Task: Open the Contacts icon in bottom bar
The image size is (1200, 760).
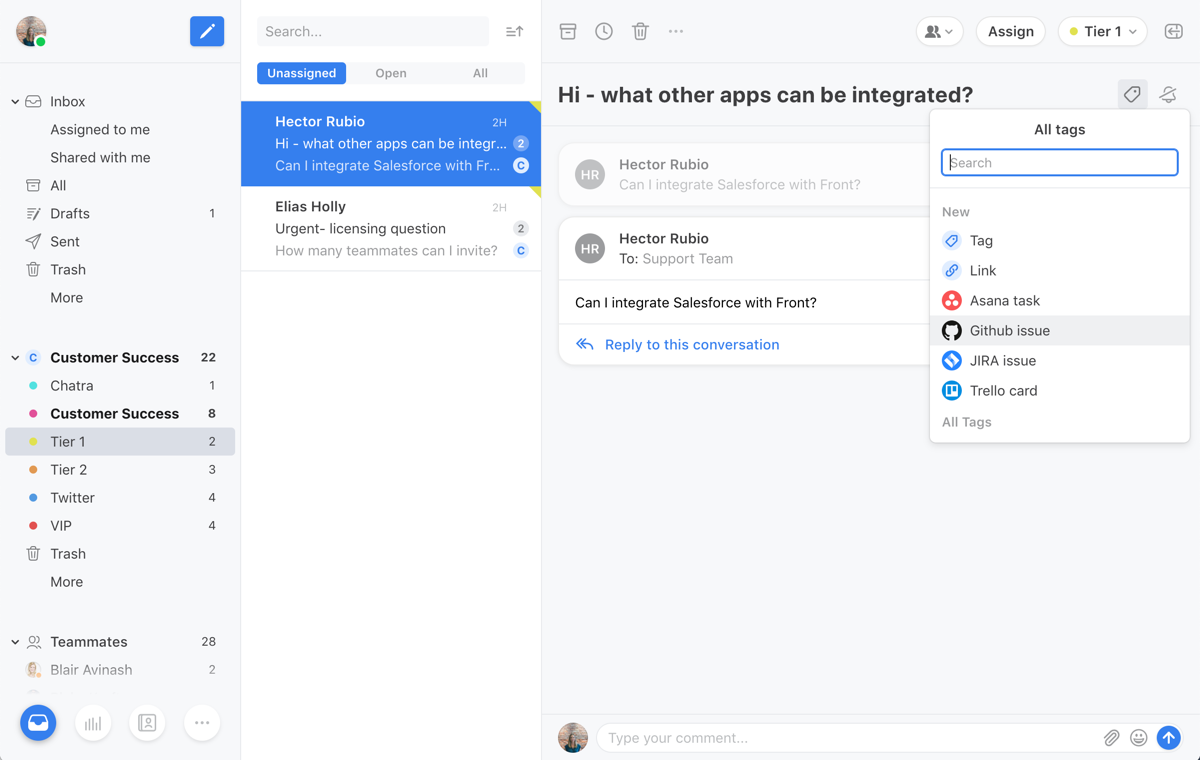Action: coord(147,723)
